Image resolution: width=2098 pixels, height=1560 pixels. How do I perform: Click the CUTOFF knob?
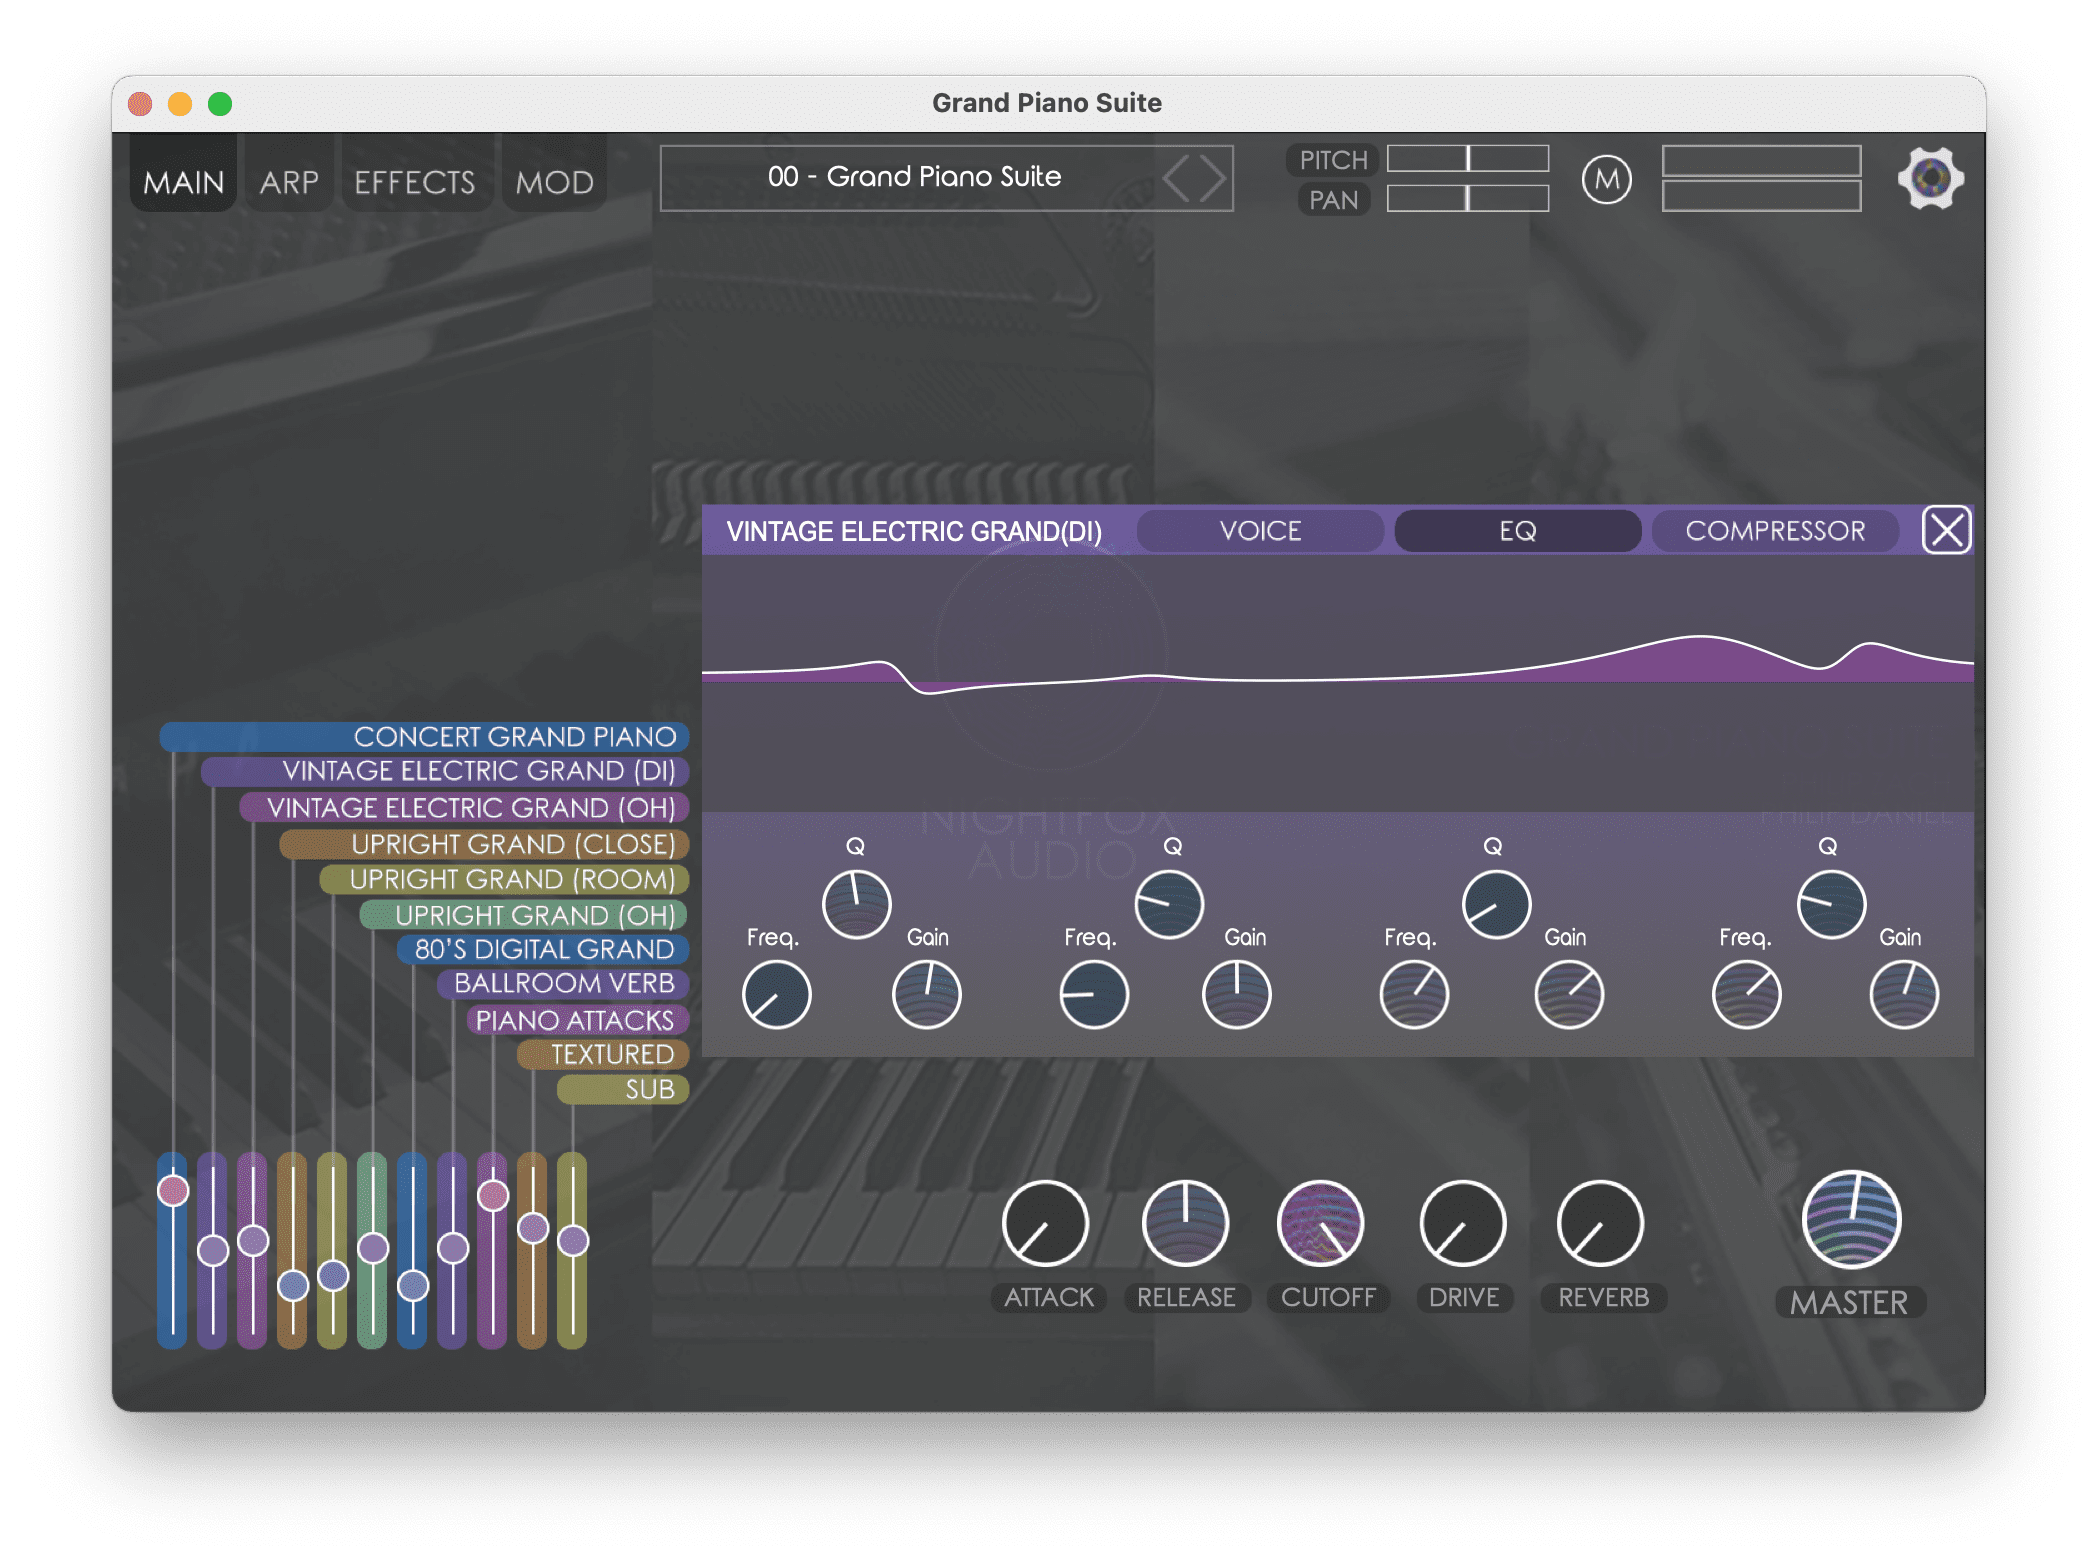(x=1320, y=1223)
